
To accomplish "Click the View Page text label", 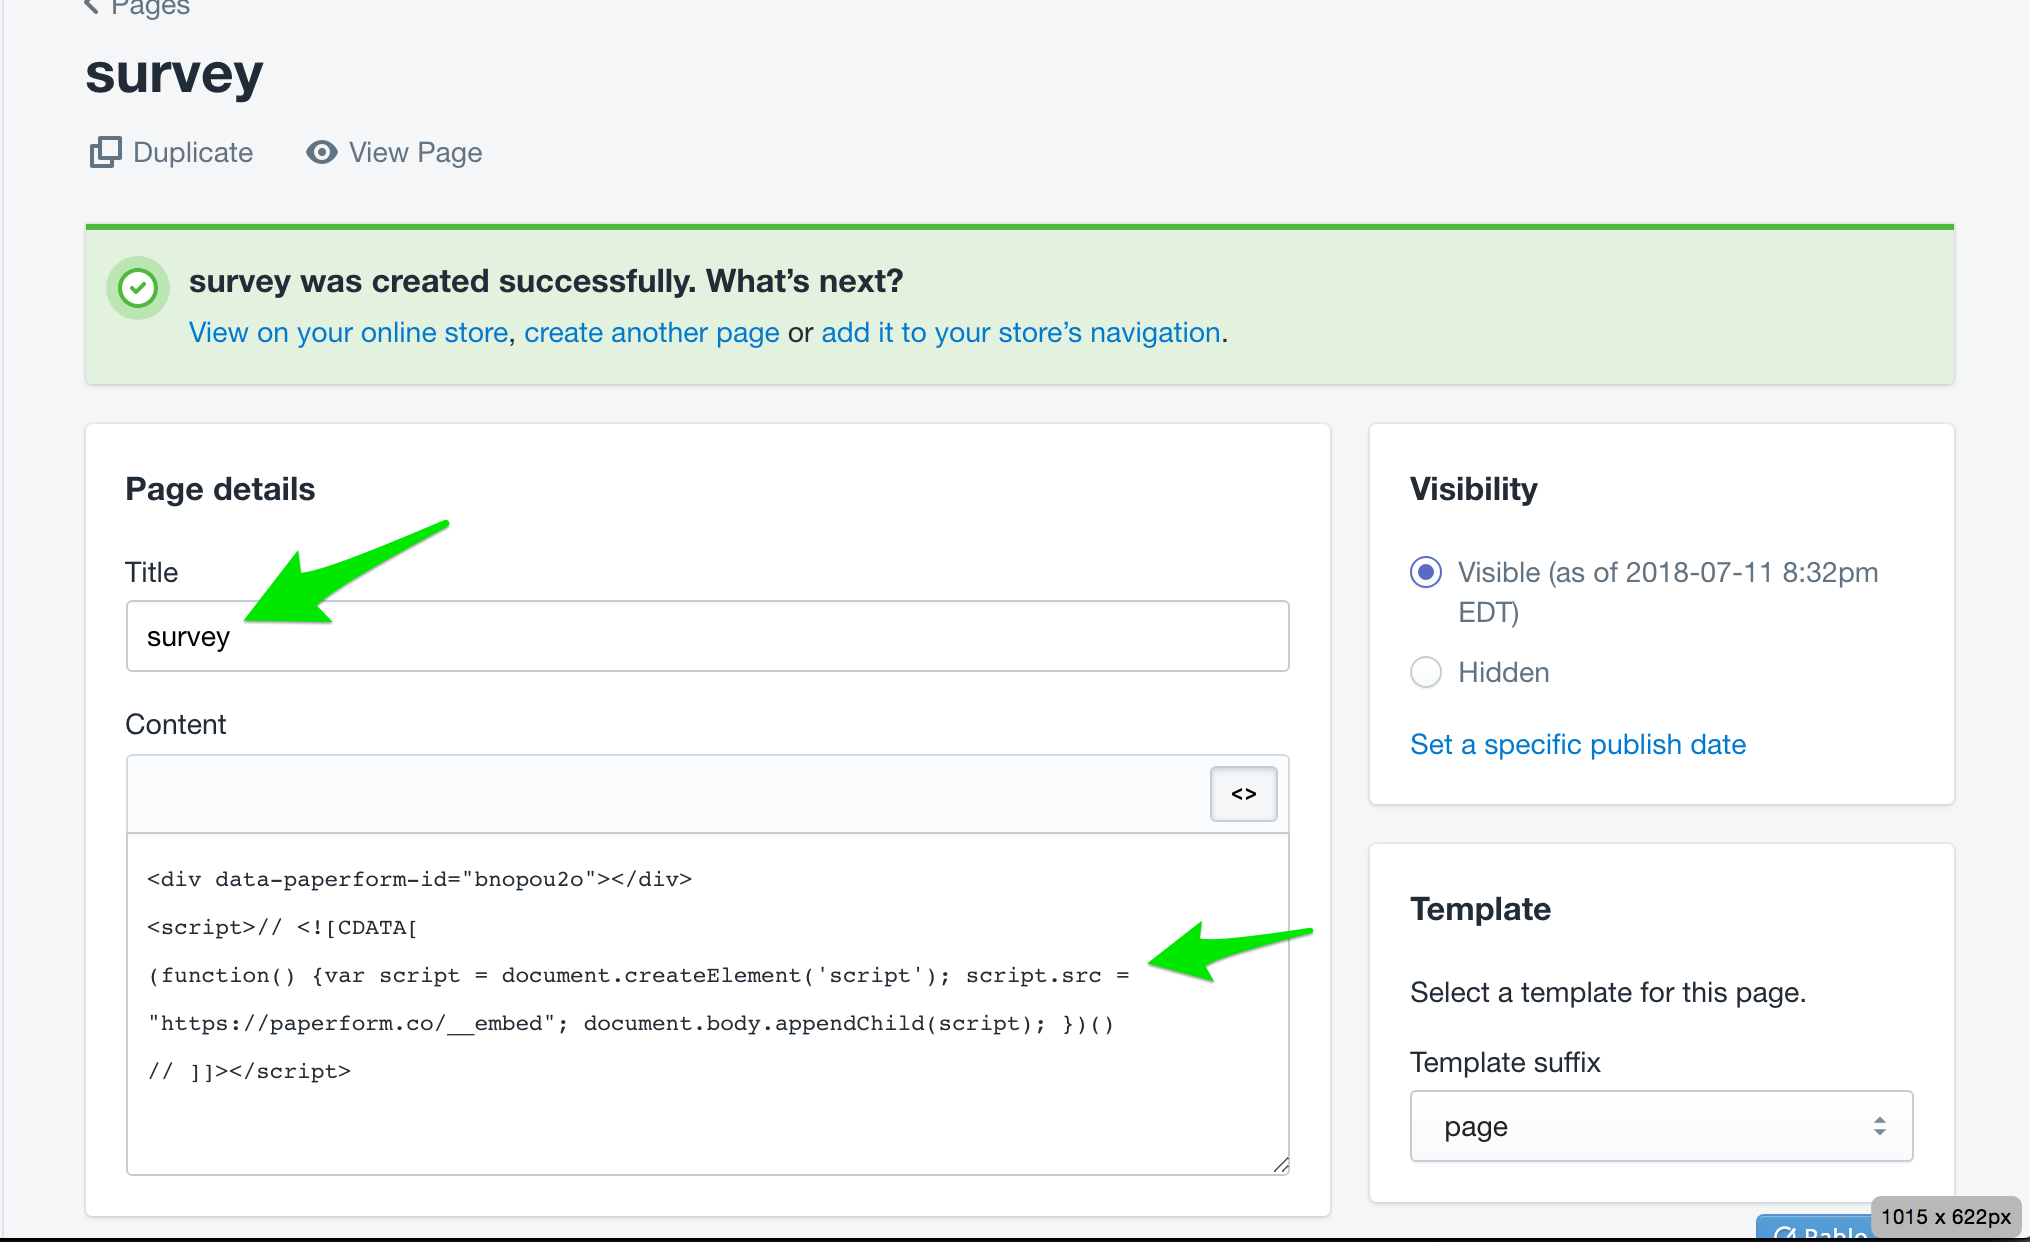I will pos(415,152).
